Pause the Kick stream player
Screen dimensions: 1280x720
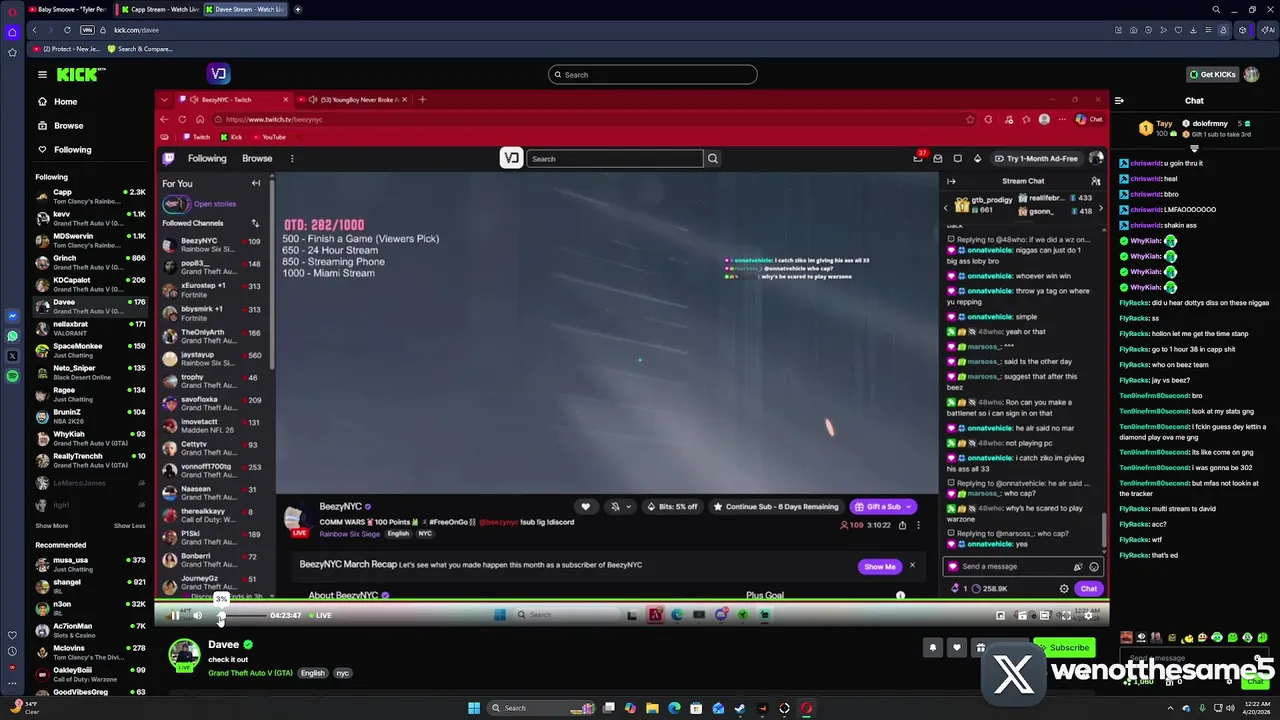pos(175,615)
